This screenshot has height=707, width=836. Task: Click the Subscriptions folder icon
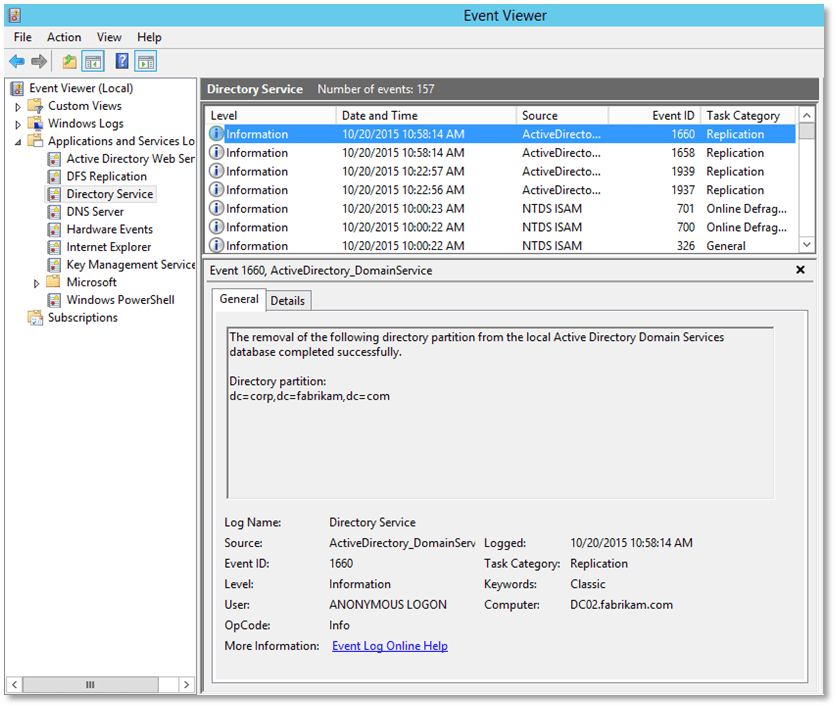[x=36, y=318]
